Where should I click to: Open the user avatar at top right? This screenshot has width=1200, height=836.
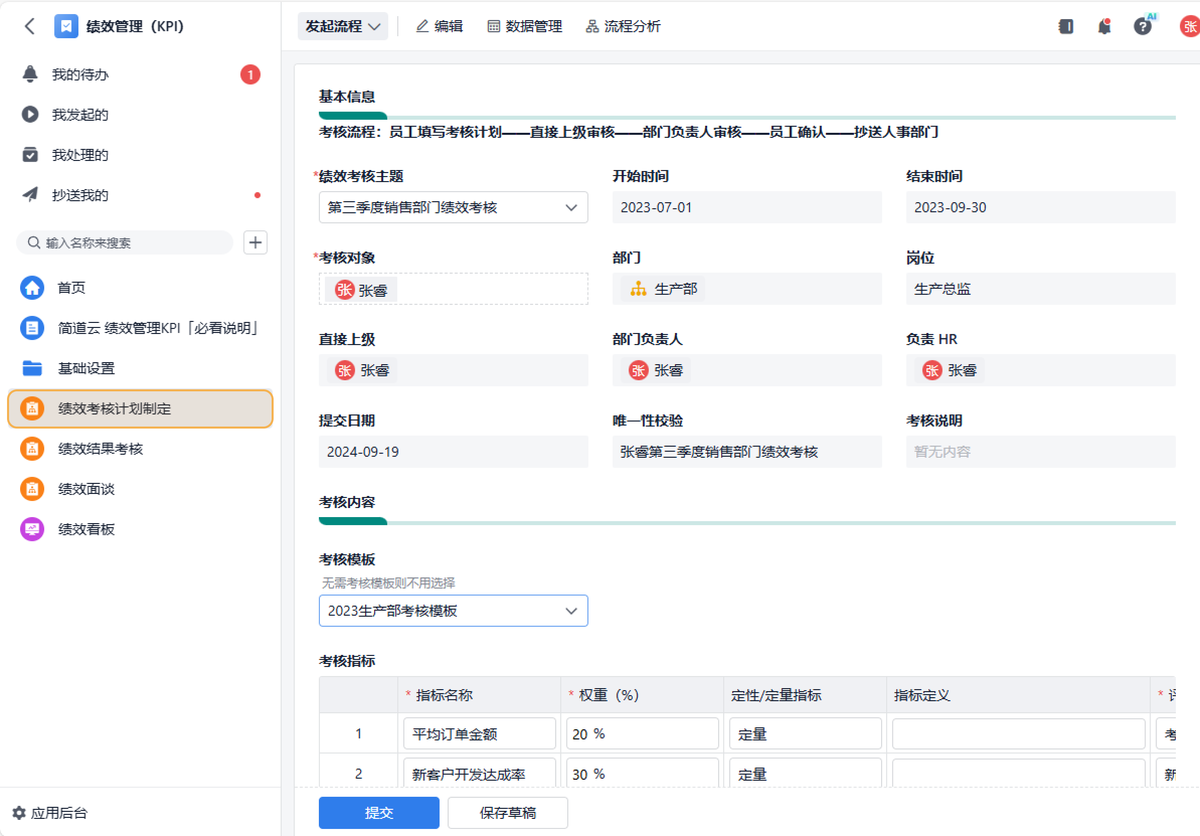click(1188, 27)
